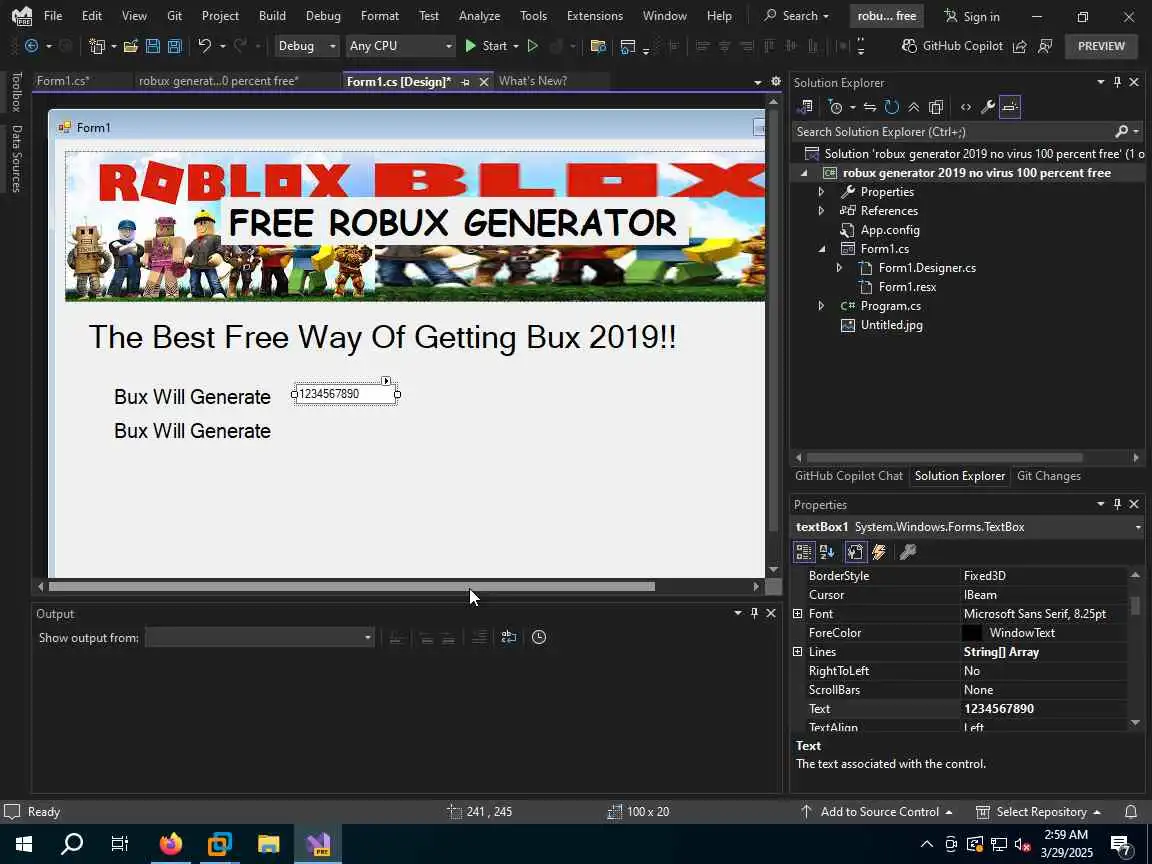Viewport: 1152px width, 864px height.
Task: Expand the References node in Solution Explorer
Action: [821, 211]
